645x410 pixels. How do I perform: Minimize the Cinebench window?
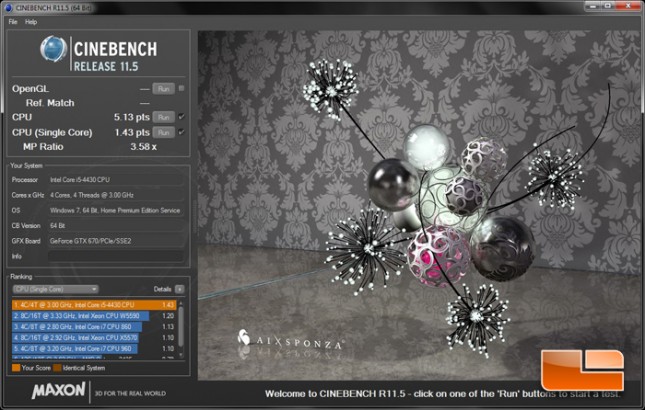click(593, 6)
